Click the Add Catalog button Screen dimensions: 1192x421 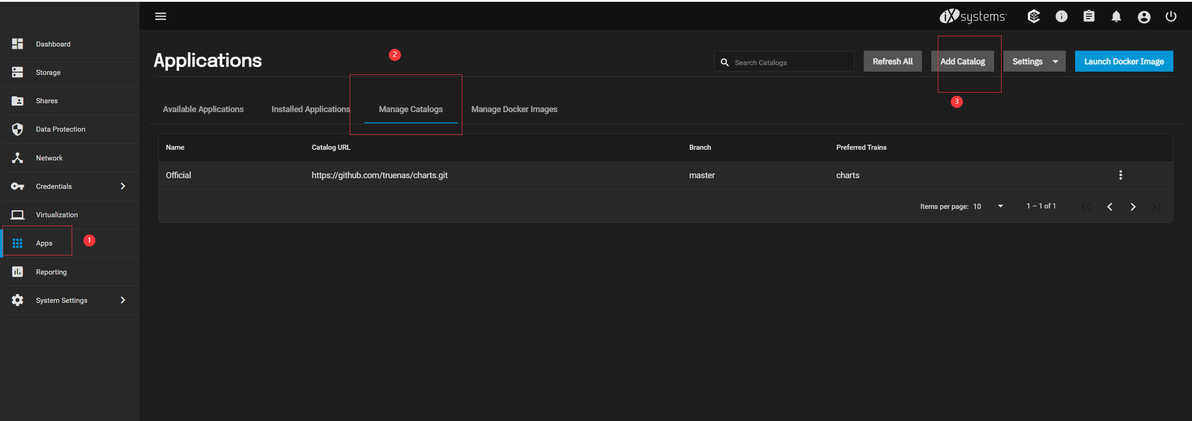click(x=962, y=62)
